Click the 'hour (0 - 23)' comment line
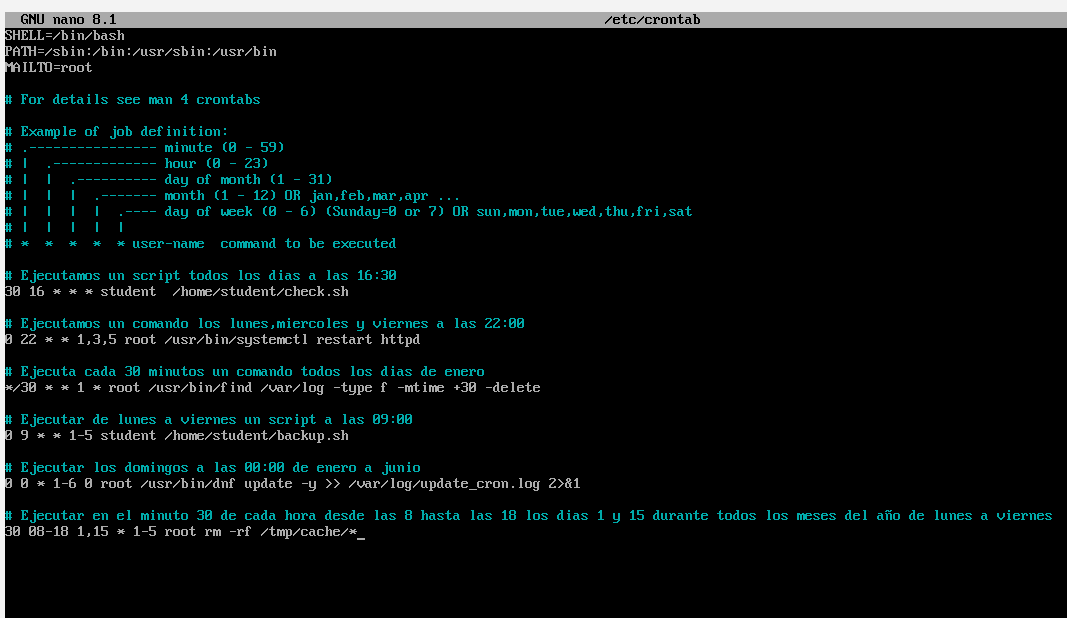Viewport: 1067px width, 618px height. point(136,163)
